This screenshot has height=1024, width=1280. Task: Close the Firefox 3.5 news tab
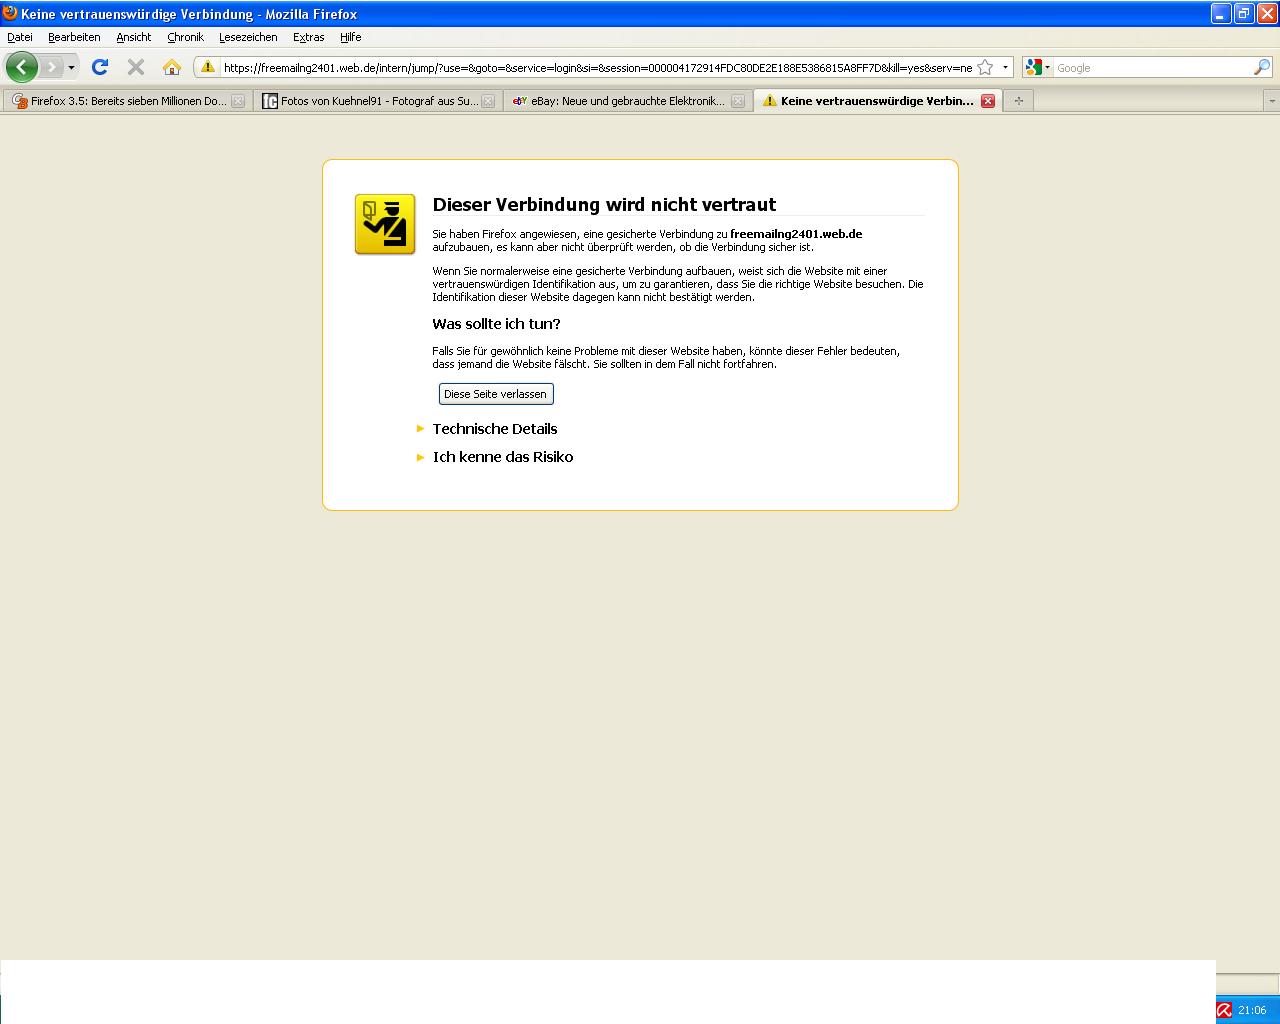[238, 101]
